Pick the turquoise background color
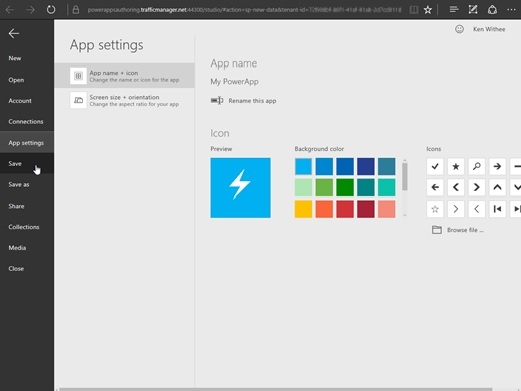The image size is (521, 391). (x=387, y=187)
